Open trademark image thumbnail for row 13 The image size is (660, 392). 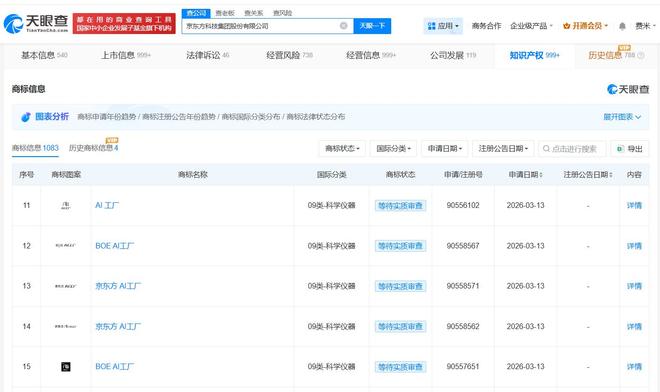point(66,286)
